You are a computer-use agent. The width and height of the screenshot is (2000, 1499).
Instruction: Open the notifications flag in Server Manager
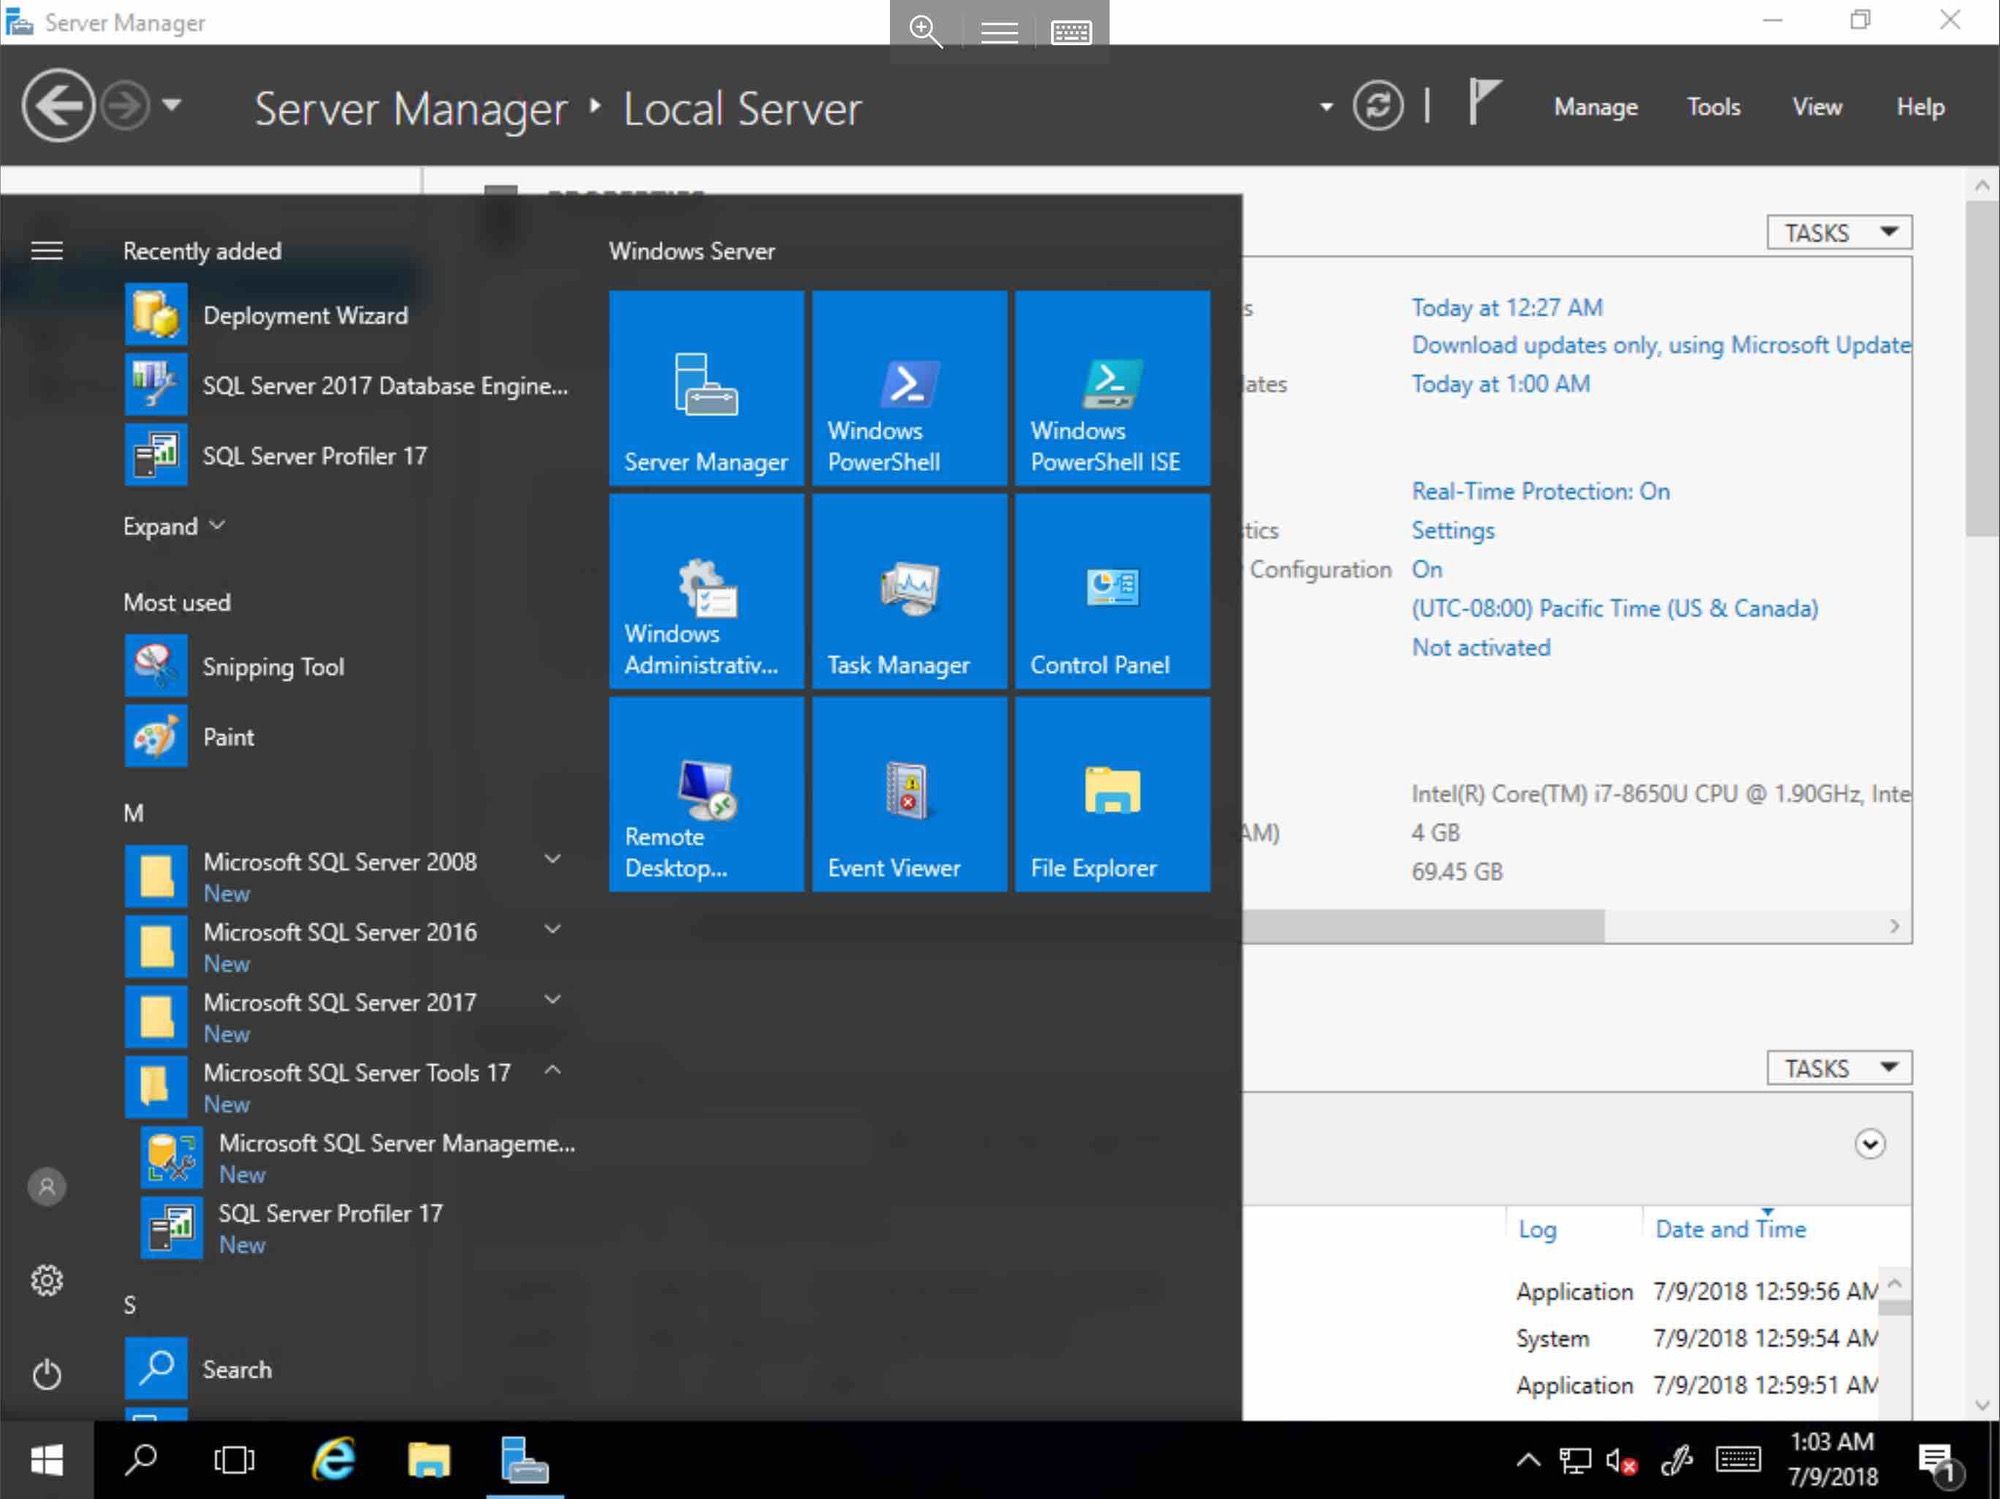1484,103
